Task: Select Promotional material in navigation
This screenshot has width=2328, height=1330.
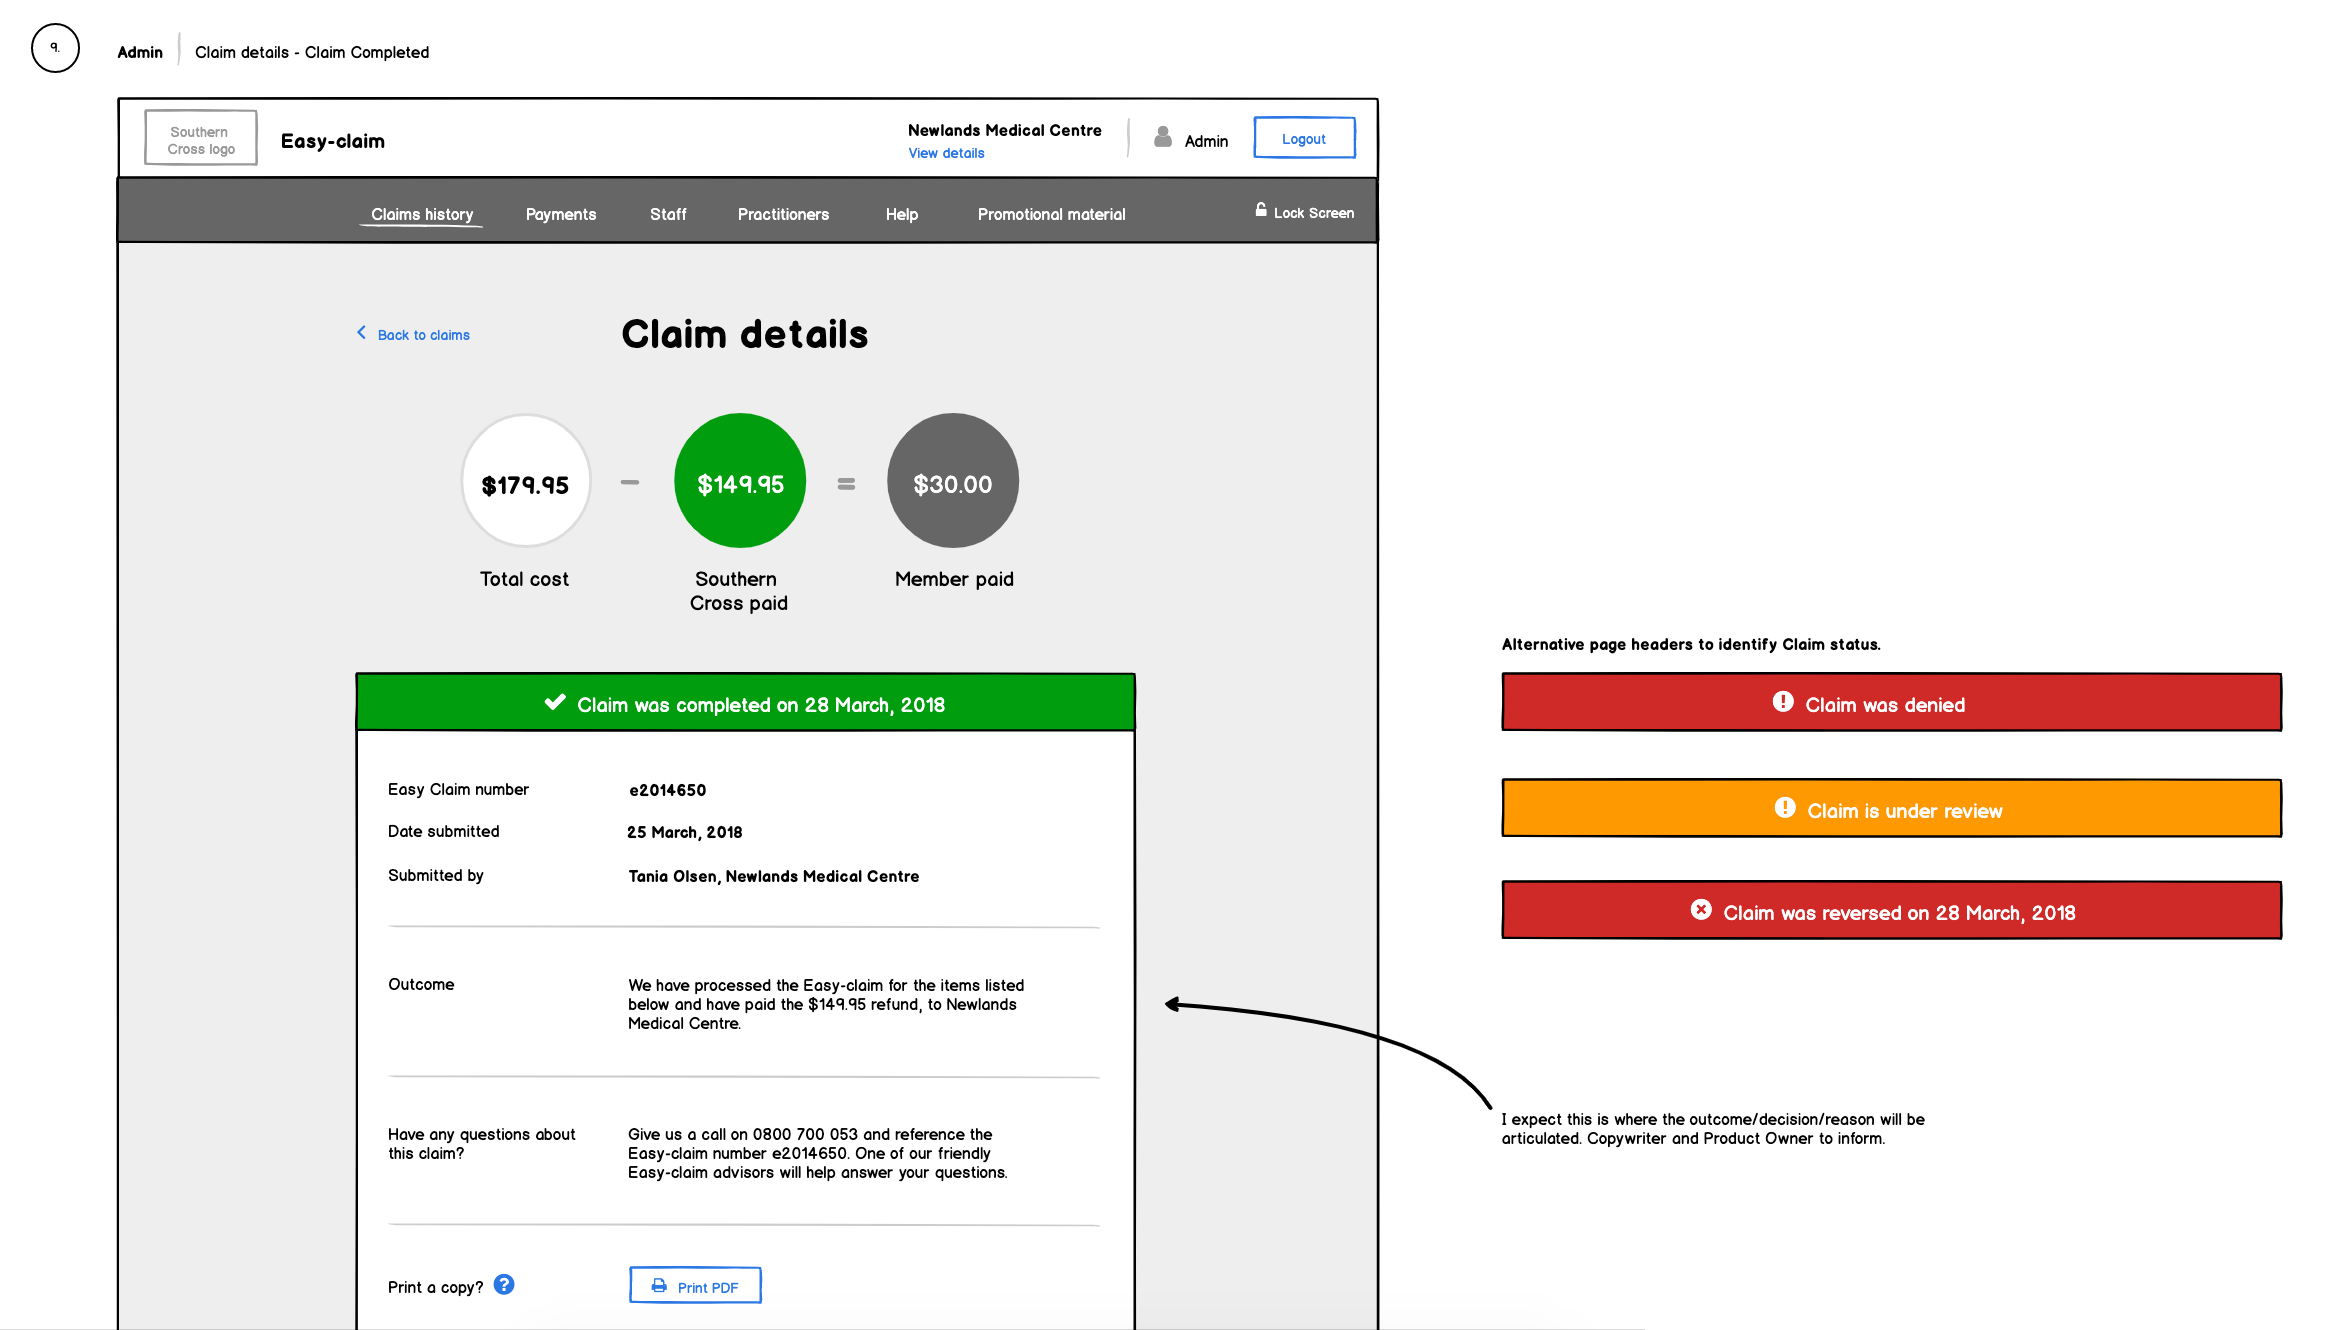Action: [1051, 214]
